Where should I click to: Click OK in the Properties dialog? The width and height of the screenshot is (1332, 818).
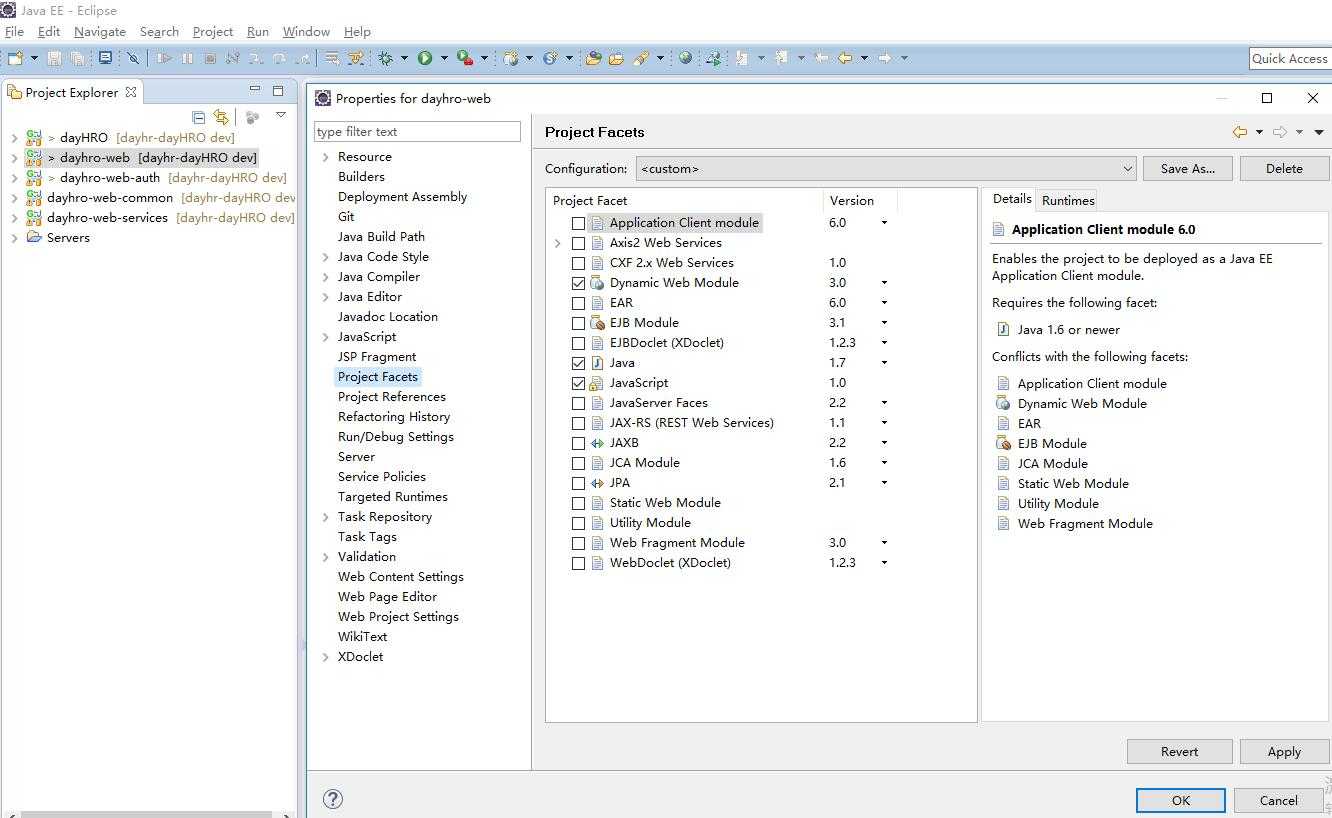coord(1181,800)
